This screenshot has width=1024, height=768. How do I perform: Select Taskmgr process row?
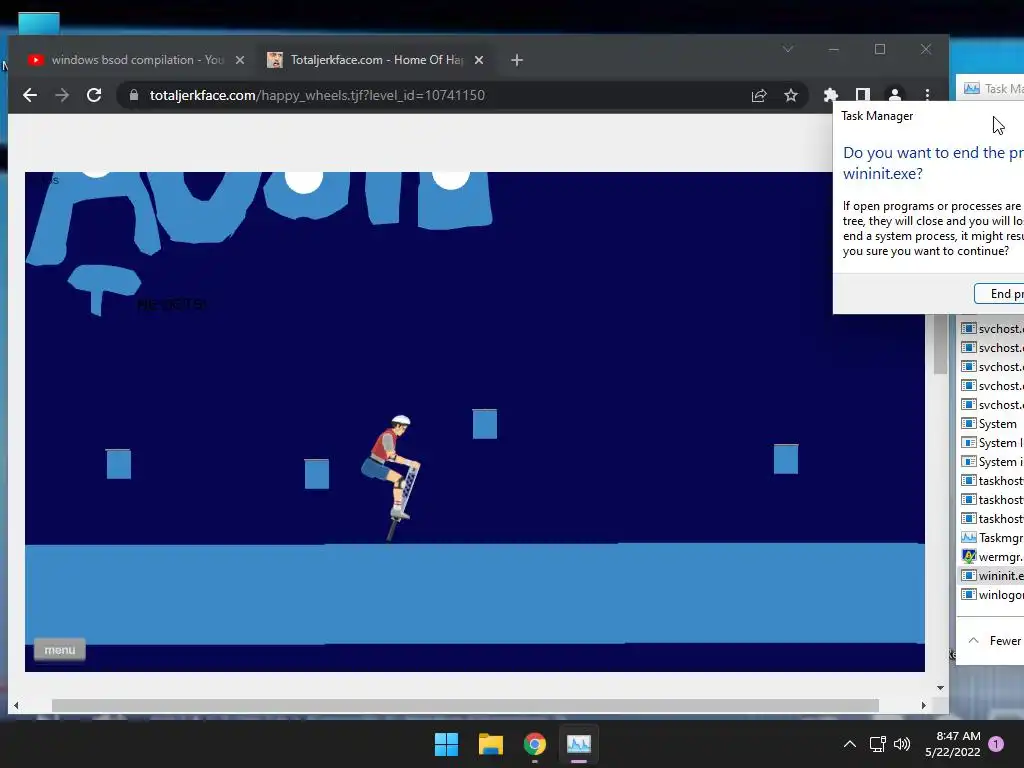click(991, 537)
